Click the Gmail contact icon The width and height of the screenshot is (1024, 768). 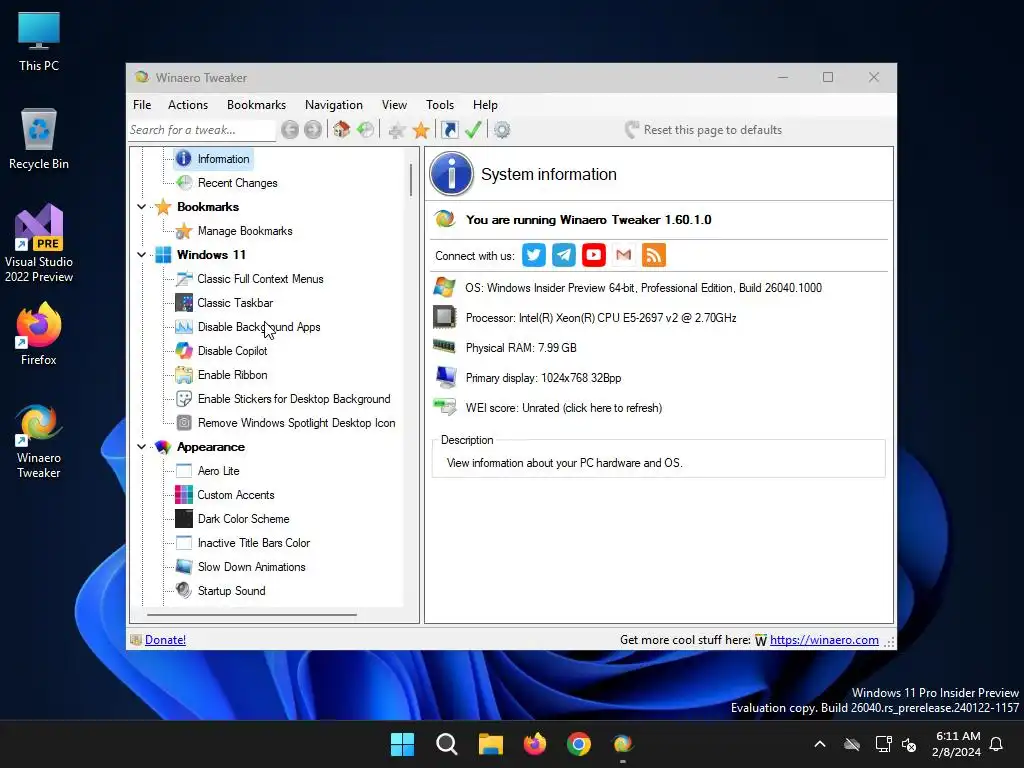[x=624, y=255]
